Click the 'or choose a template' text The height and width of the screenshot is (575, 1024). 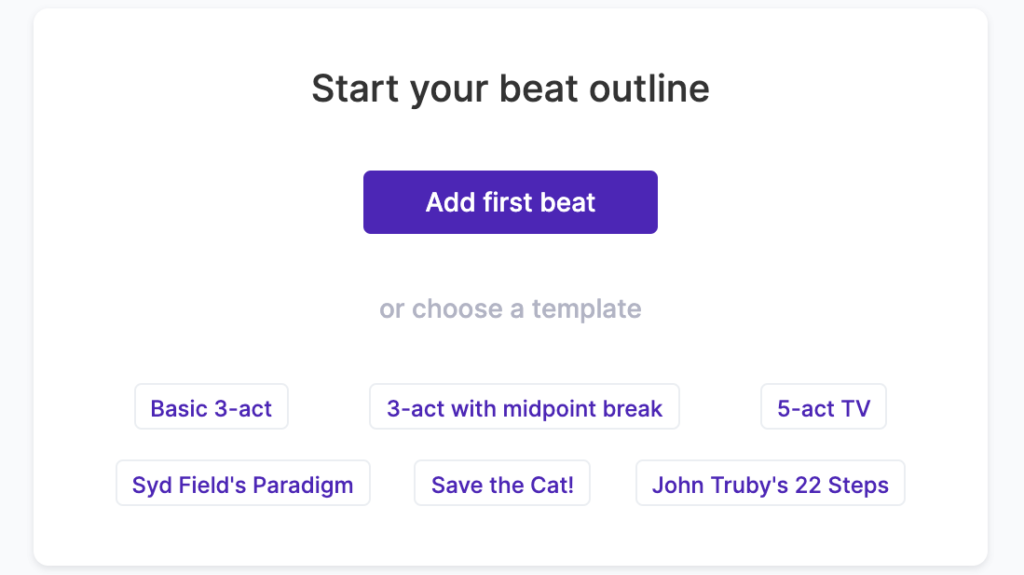click(x=510, y=309)
